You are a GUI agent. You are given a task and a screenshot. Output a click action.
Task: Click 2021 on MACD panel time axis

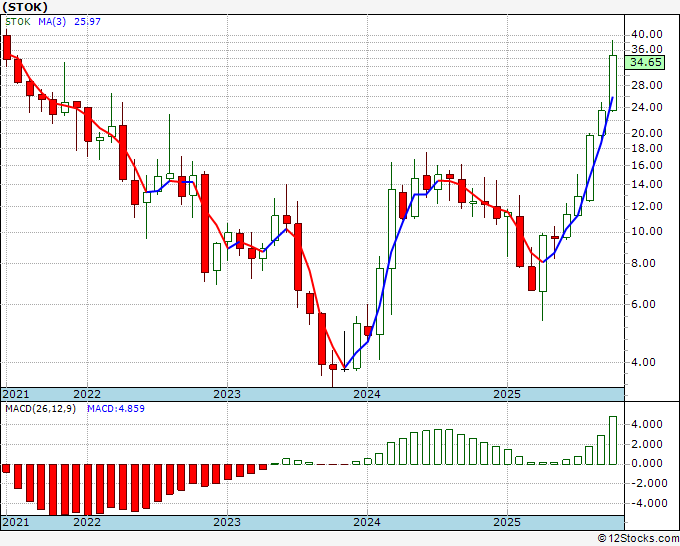[x=16, y=522]
